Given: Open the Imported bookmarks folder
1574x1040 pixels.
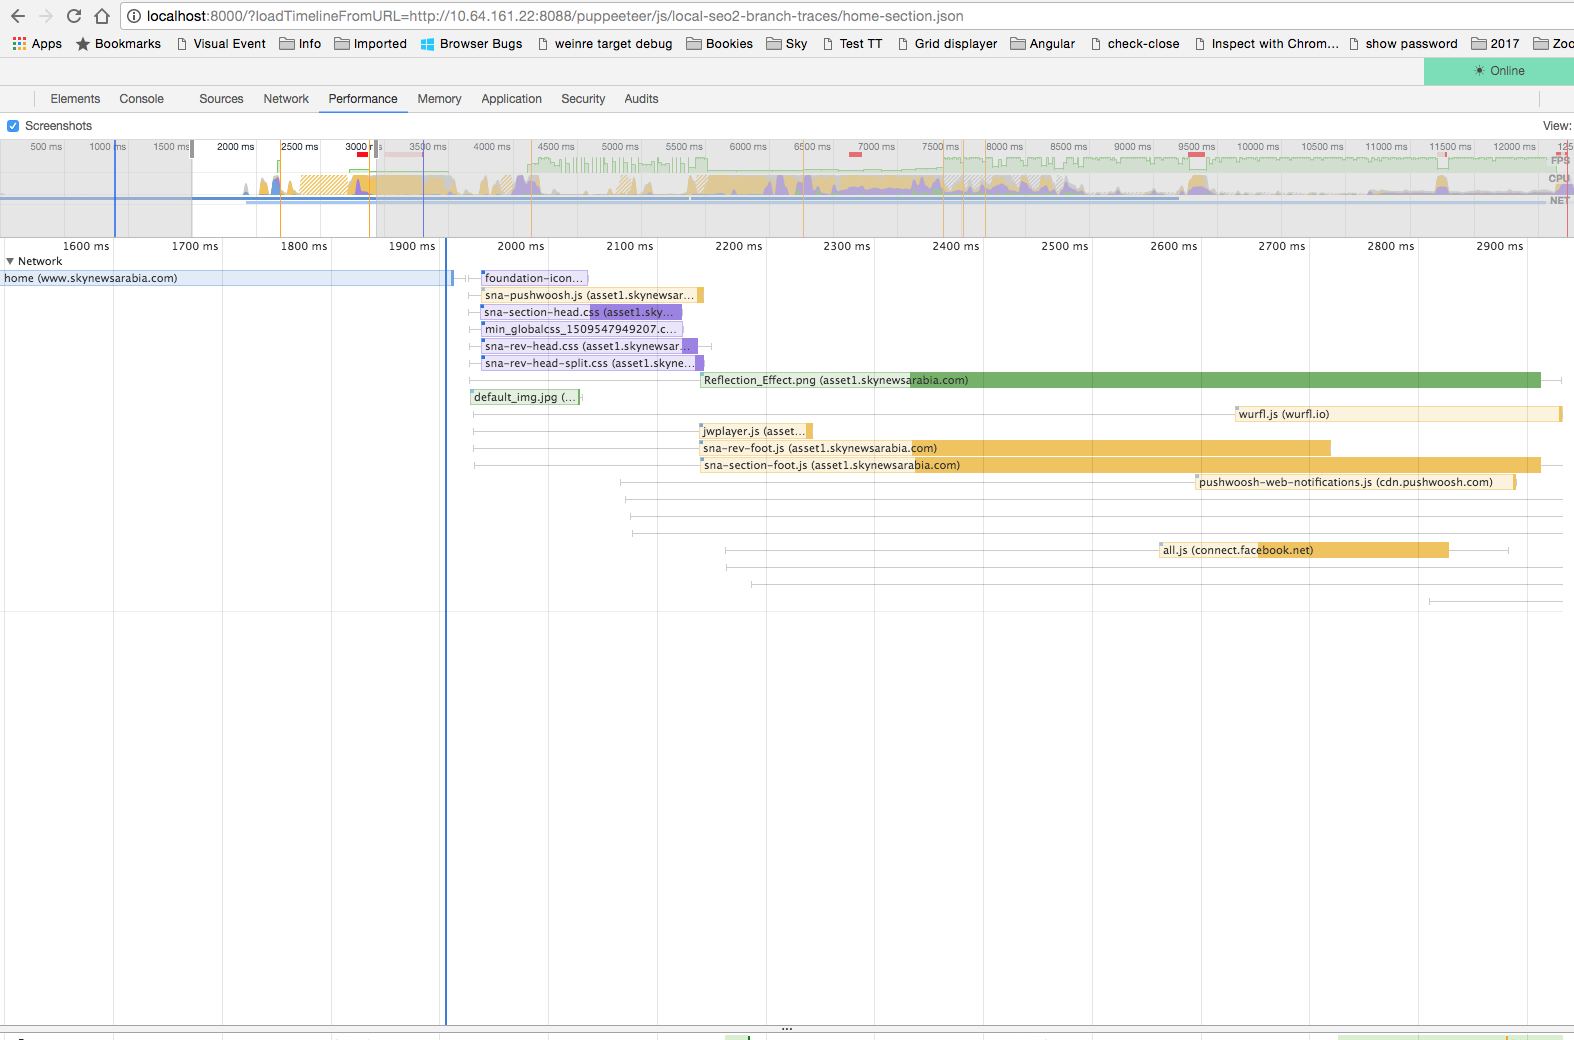Looking at the screenshot, I should coord(370,44).
